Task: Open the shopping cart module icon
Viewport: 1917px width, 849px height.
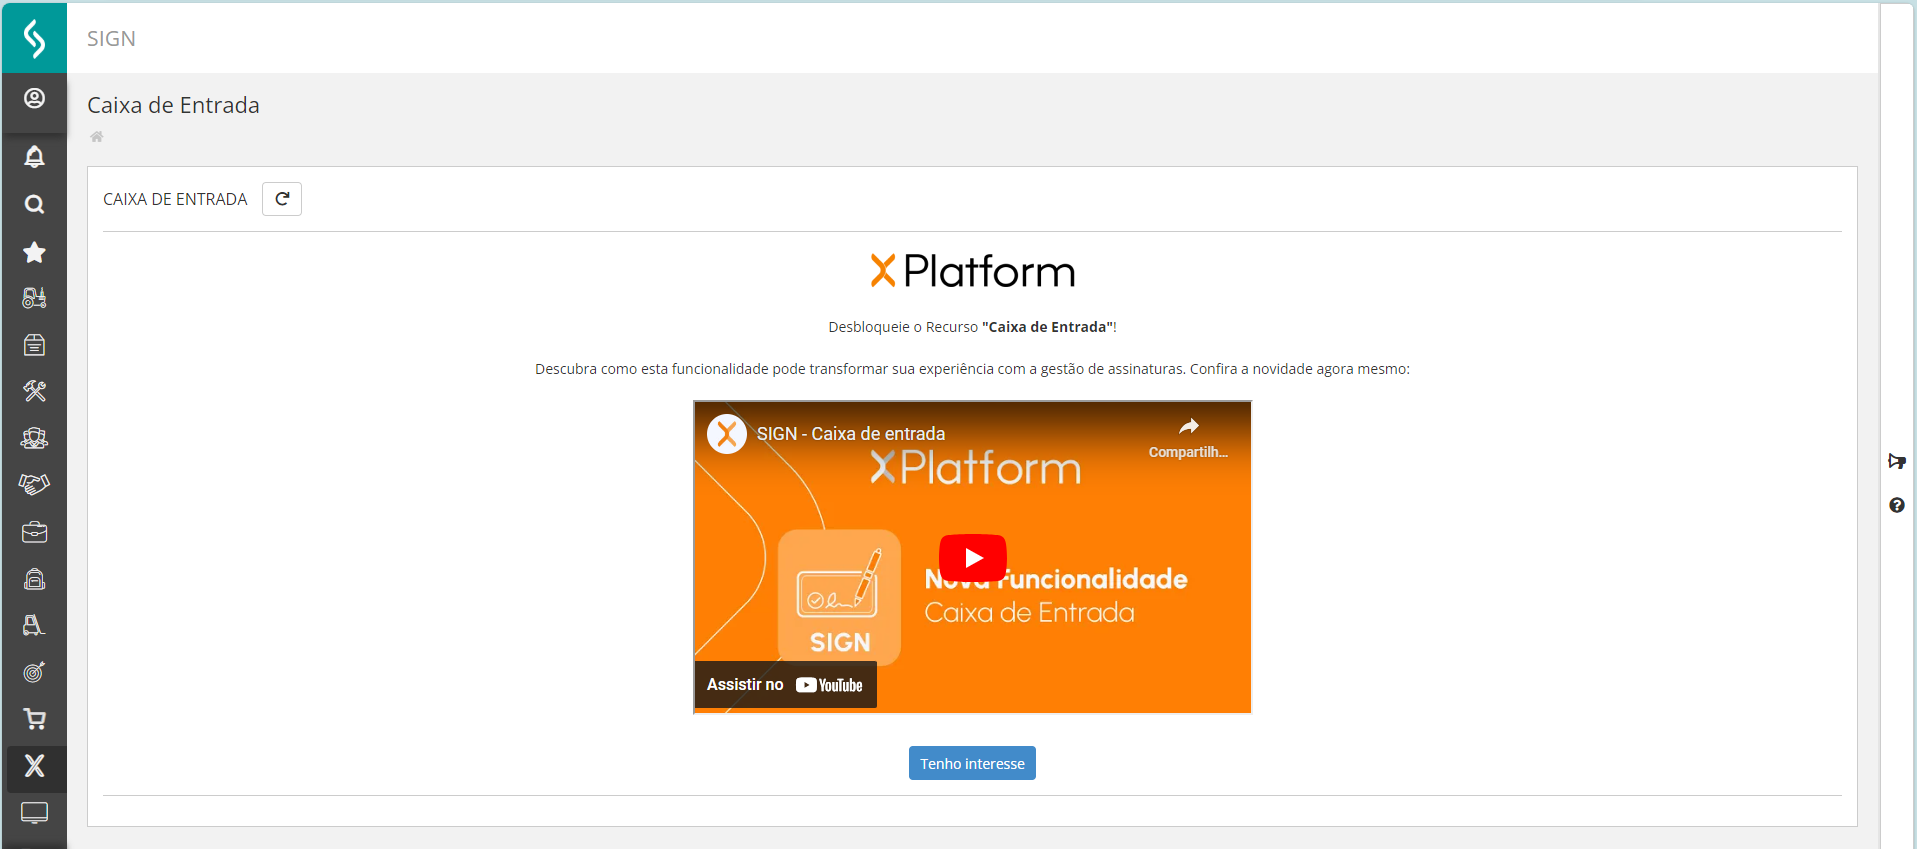Action: pyautogui.click(x=34, y=719)
